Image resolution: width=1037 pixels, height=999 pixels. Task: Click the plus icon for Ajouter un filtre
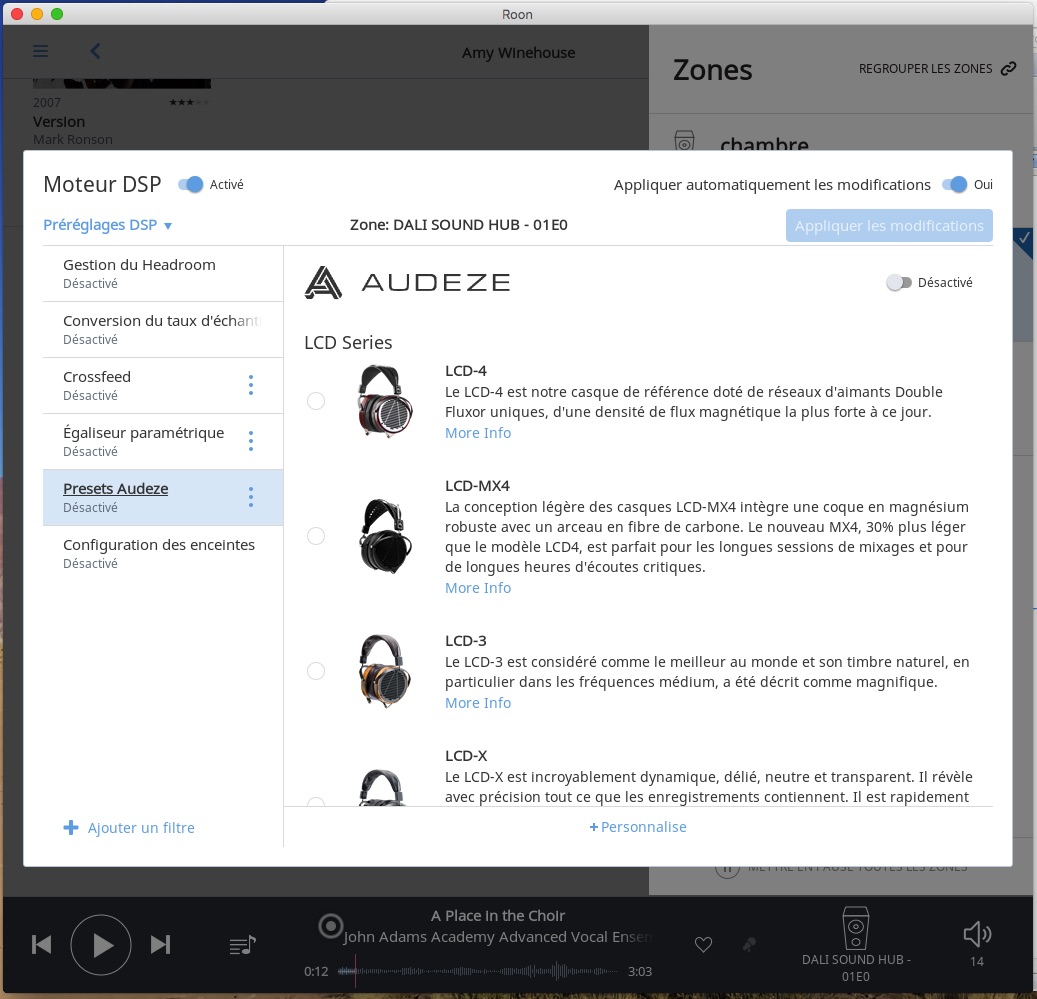point(71,827)
